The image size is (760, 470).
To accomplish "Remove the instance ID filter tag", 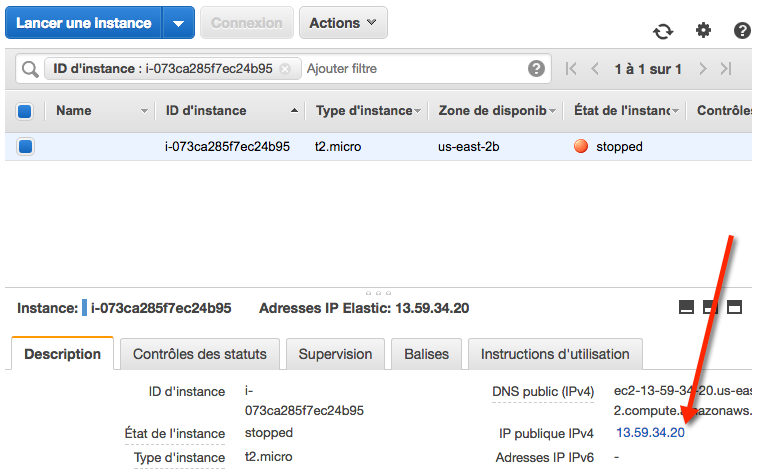I will [x=285, y=69].
